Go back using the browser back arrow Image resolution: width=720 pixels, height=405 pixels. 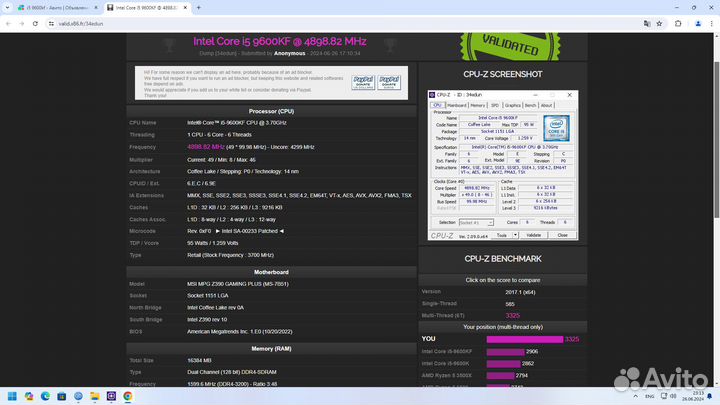(8, 23)
